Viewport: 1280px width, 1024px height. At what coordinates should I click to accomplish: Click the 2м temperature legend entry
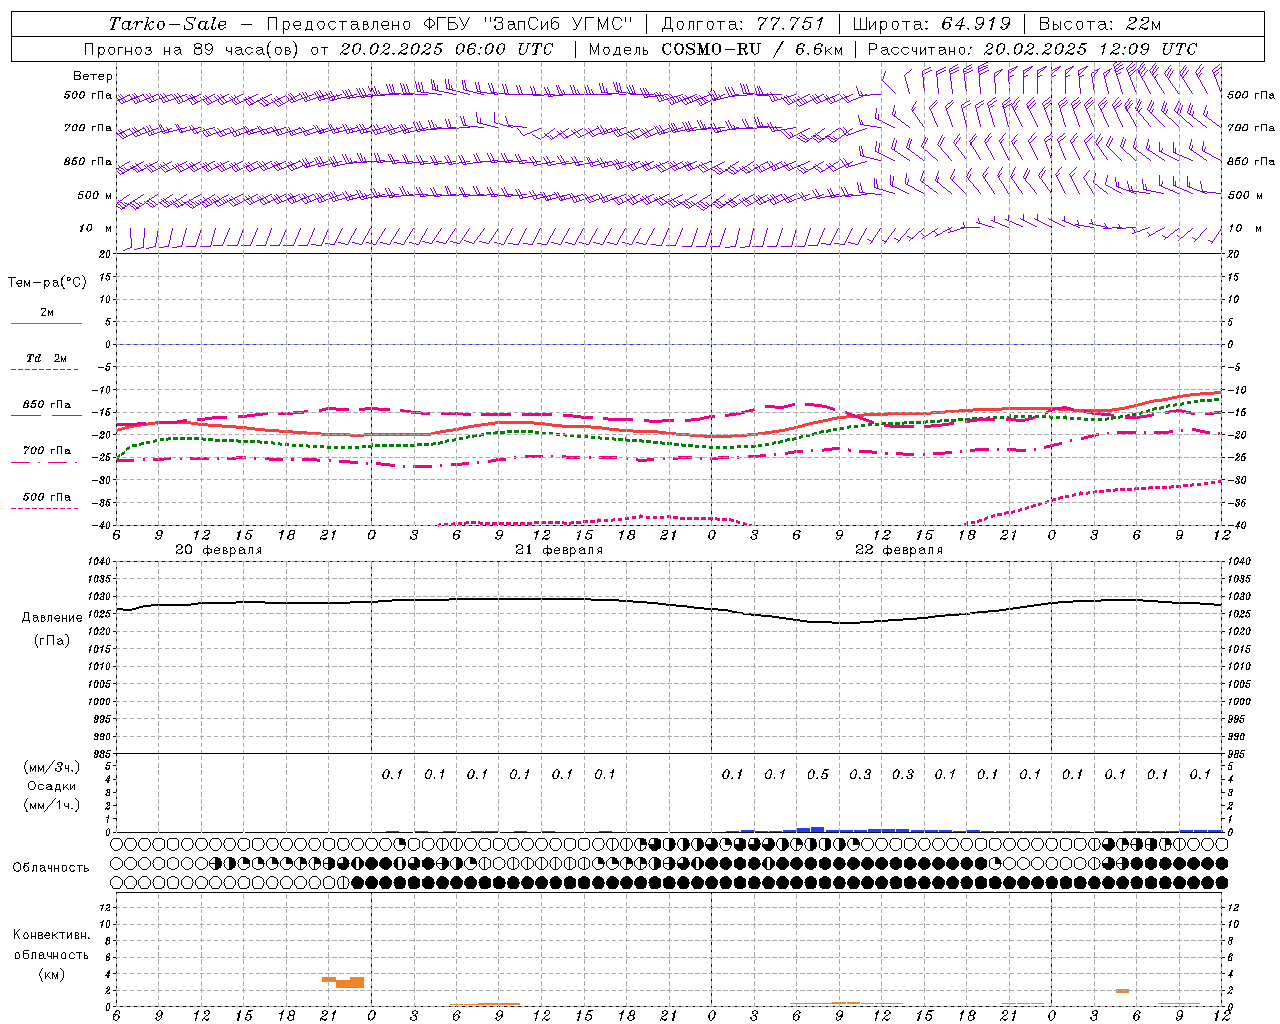(46, 313)
